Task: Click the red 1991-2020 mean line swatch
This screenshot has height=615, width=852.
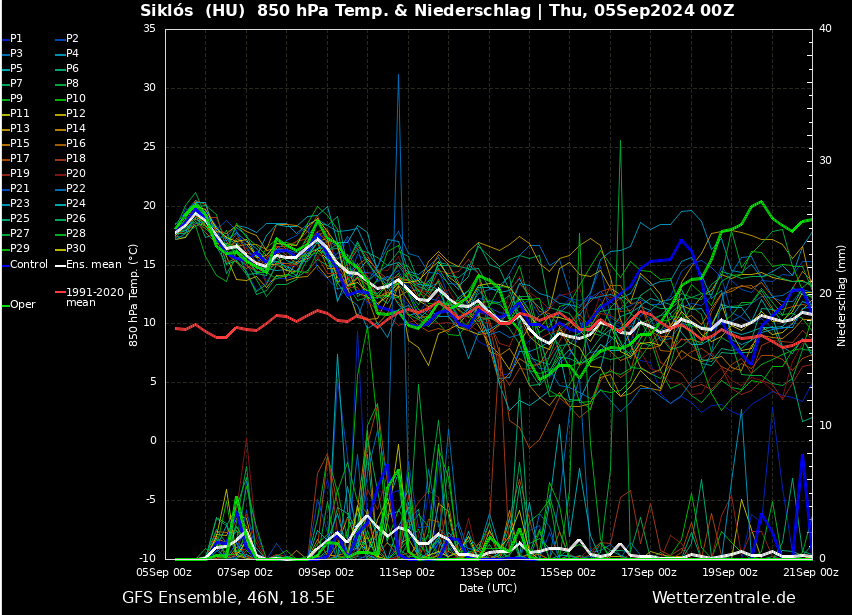Action: [x=59, y=292]
